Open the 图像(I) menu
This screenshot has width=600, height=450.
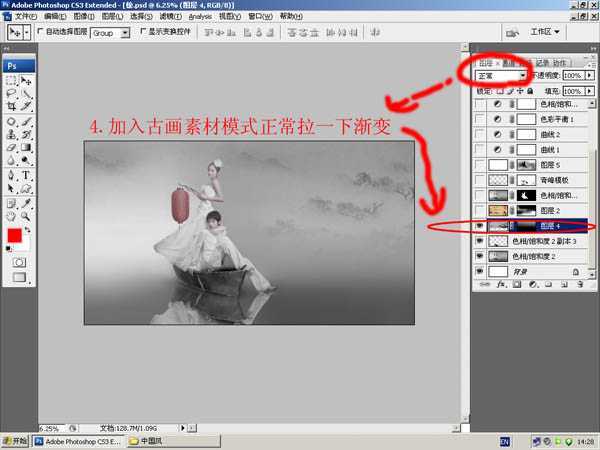tap(84, 16)
